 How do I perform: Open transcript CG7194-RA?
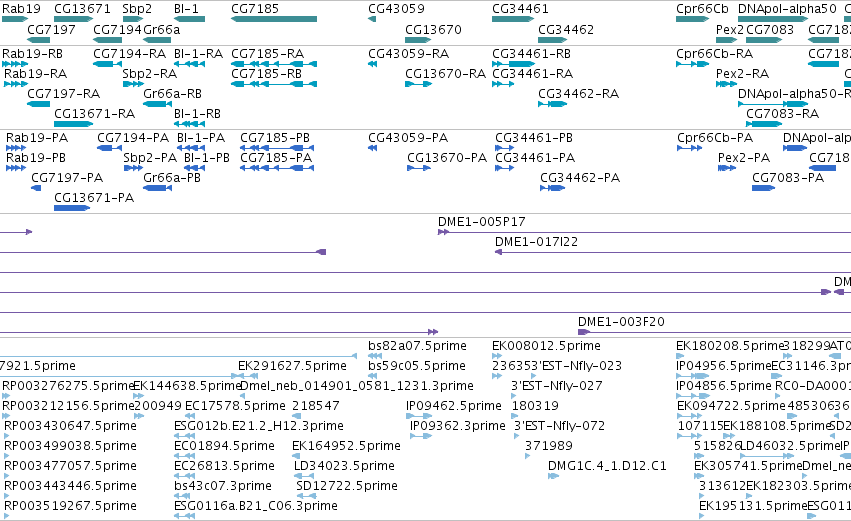click(x=129, y=54)
